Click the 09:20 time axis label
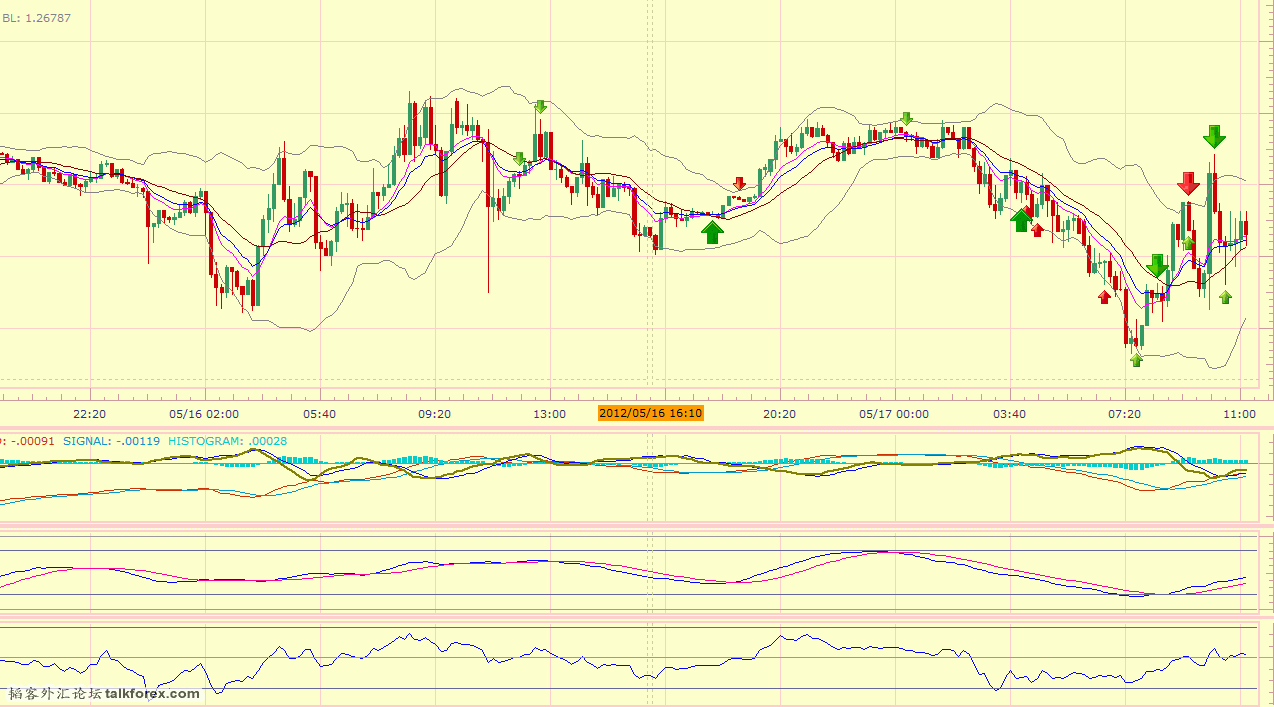Screen dimensions: 1274x707 point(434,414)
